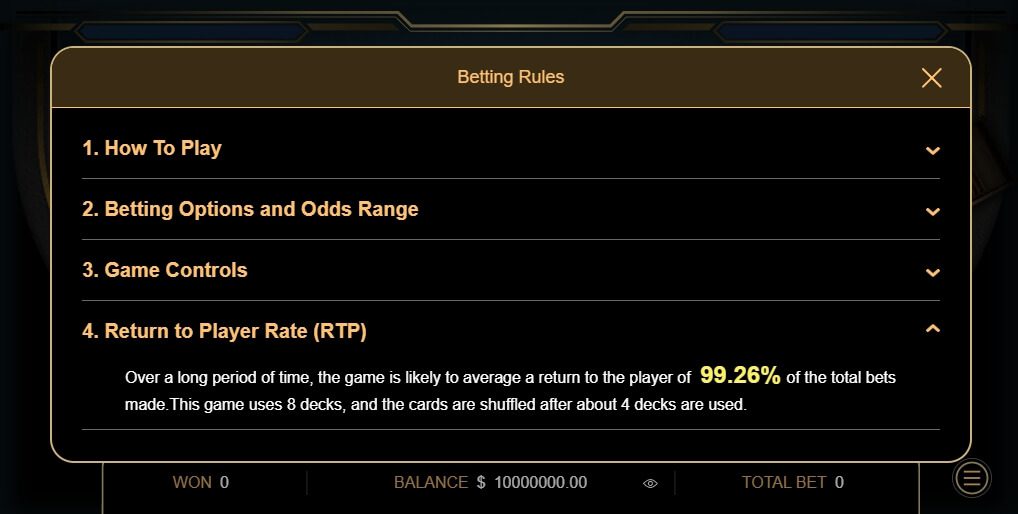Select Betting Options and Odds Range heading
Screen dimensions: 1018x514
(x=250, y=209)
